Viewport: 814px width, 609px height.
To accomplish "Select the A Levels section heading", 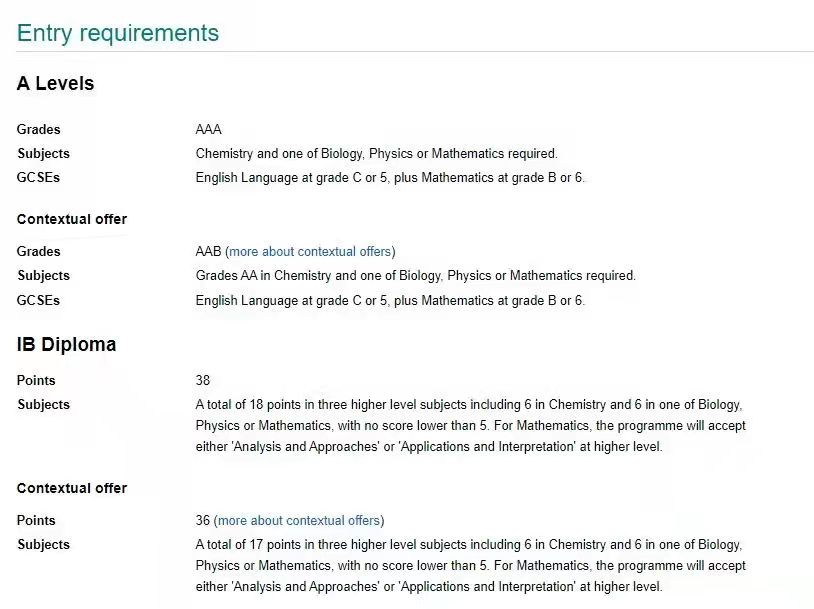I will [56, 84].
